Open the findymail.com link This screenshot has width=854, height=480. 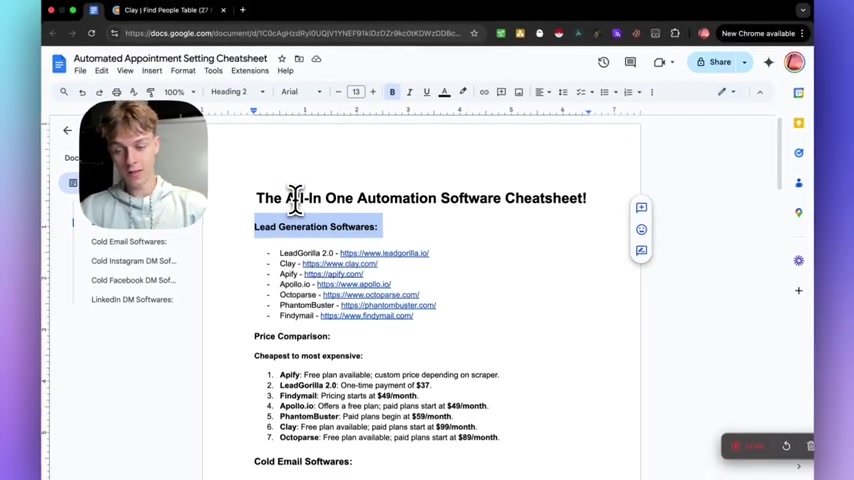pyautogui.click(x=367, y=315)
